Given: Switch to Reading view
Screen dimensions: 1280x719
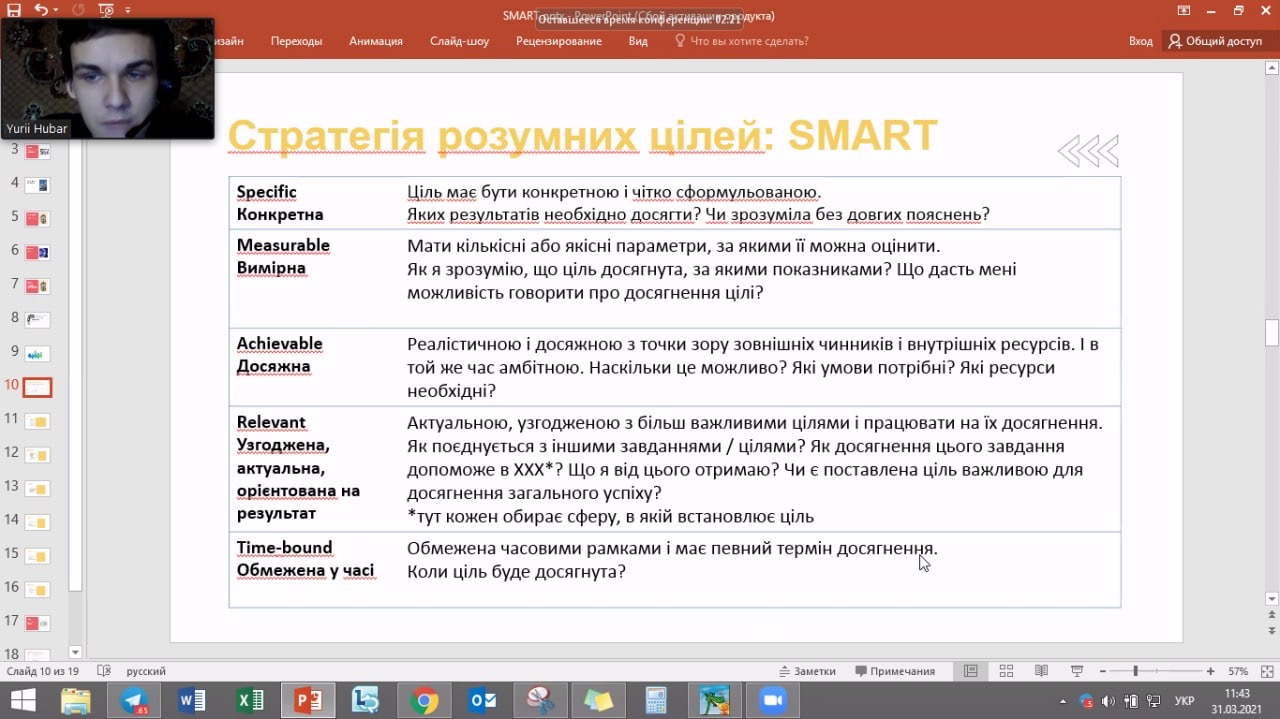Looking at the screenshot, I should 1041,671.
